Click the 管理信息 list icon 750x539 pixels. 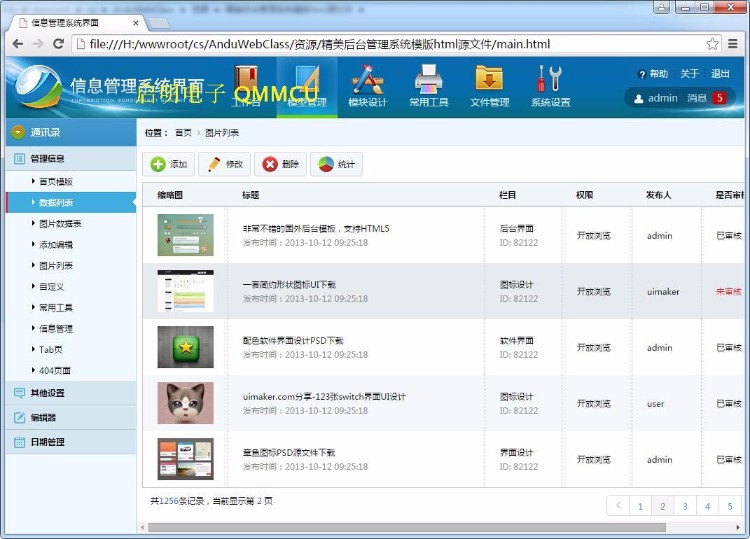coord(19,159)
